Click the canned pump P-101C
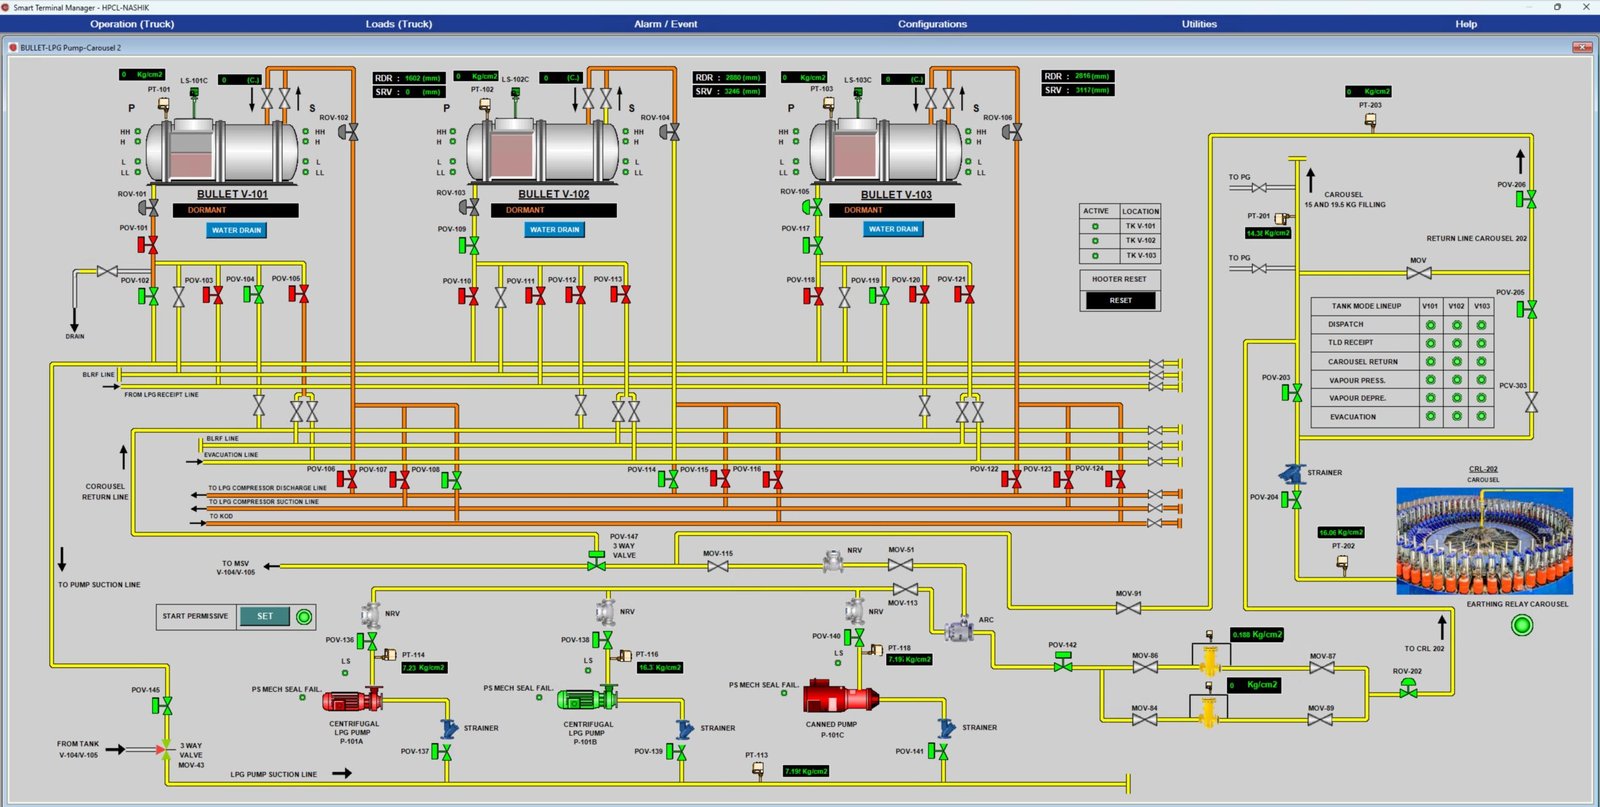The height and width of the screenshot is (807, 1600). 840,697
